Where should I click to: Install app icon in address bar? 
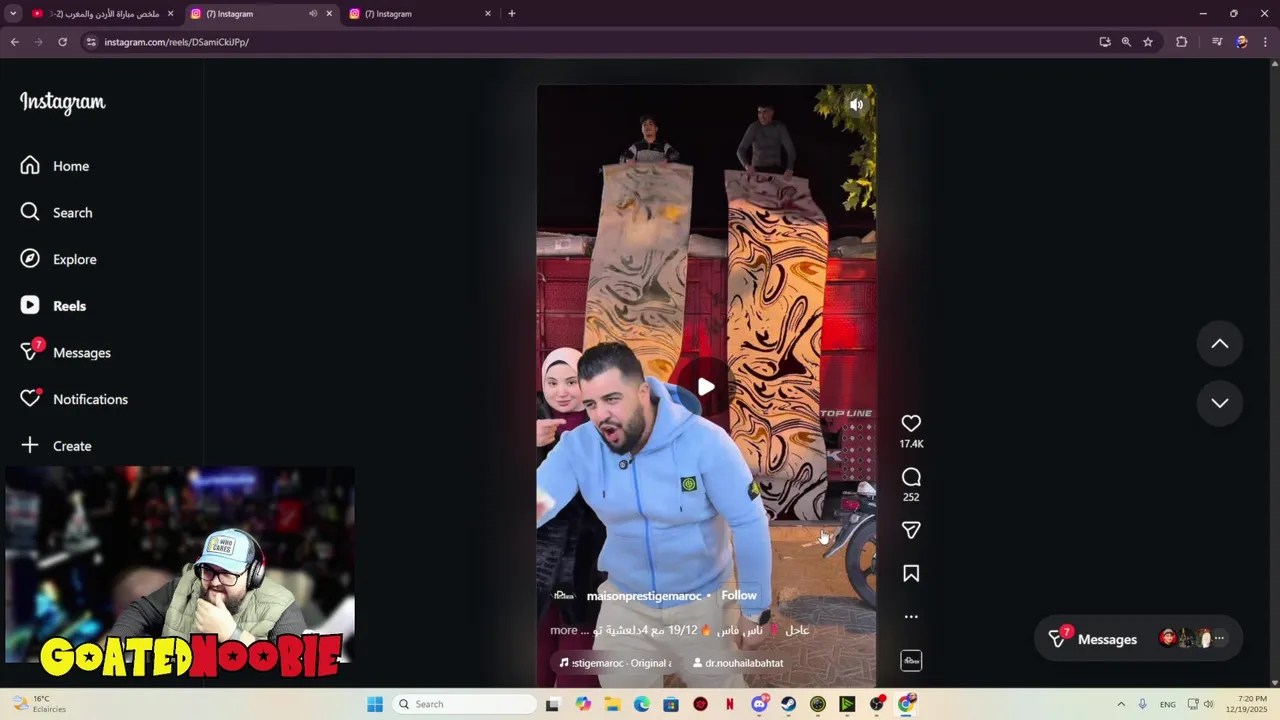[1105, 42]
